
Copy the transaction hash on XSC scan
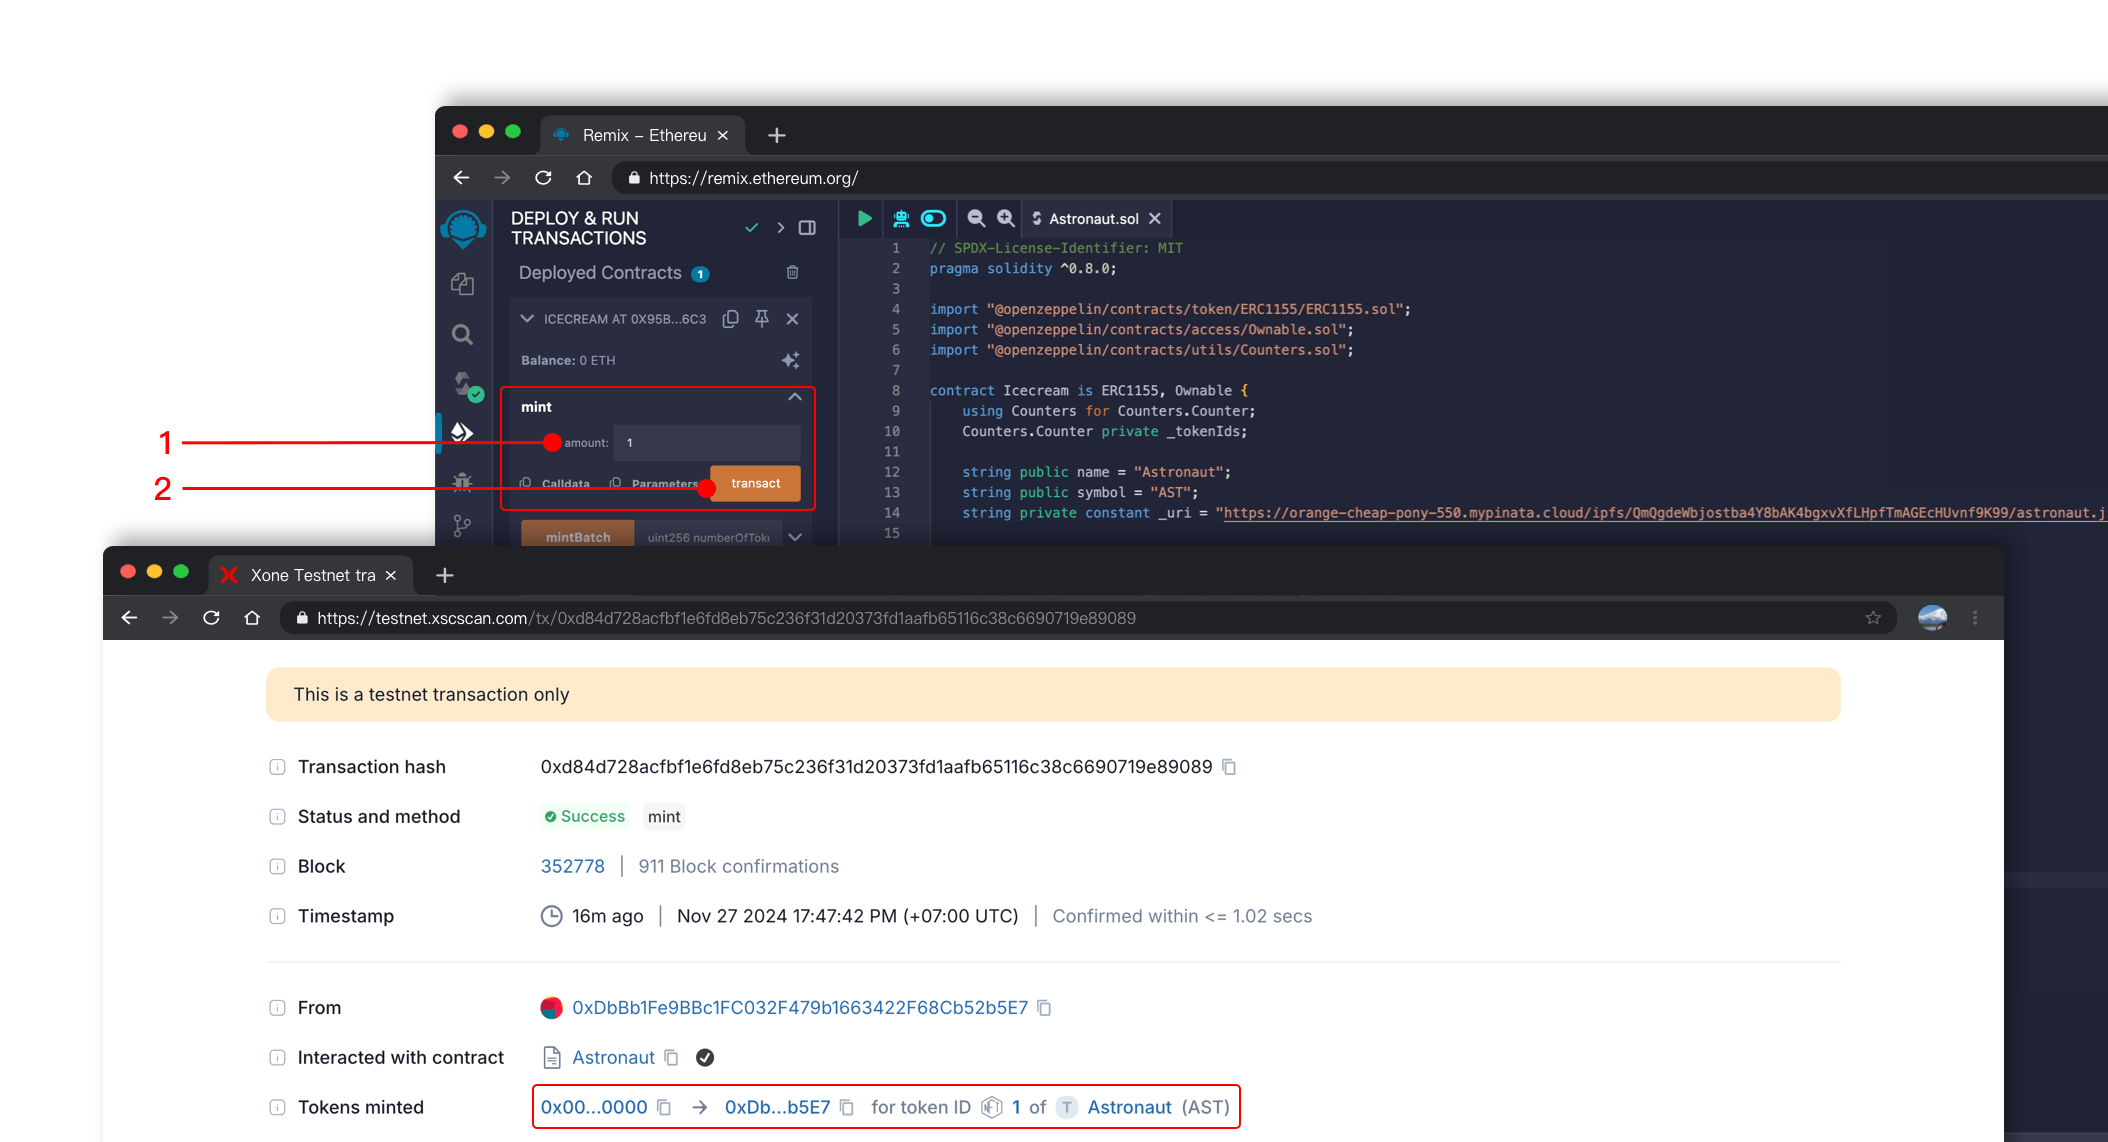(x=1229, y=767)
